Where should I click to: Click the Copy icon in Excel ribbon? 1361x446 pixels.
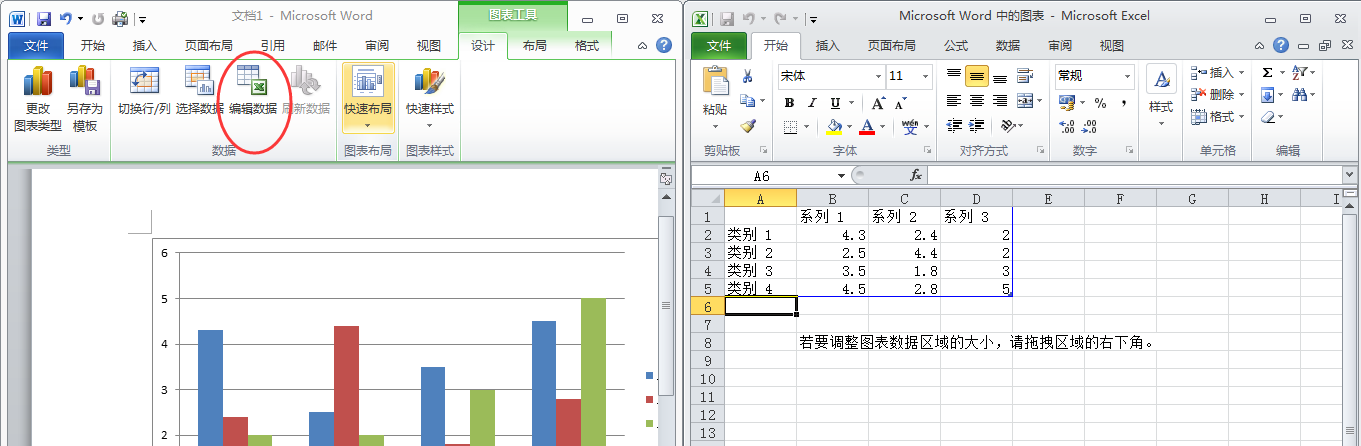[746, 100]
